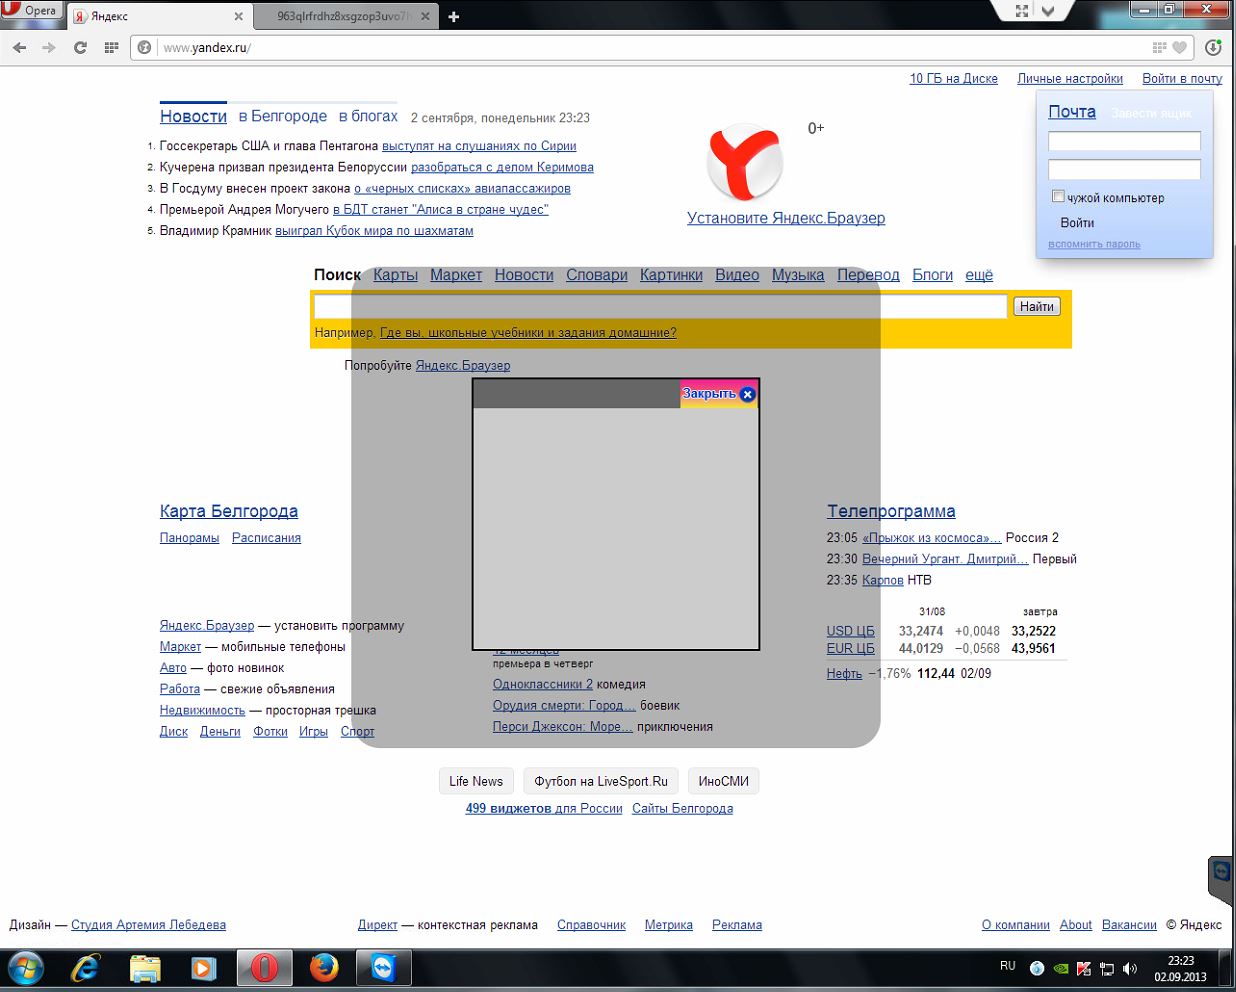Open 'Личные настройки' link
This screenshot has height=992, width=1236.
pos(1070,78)
